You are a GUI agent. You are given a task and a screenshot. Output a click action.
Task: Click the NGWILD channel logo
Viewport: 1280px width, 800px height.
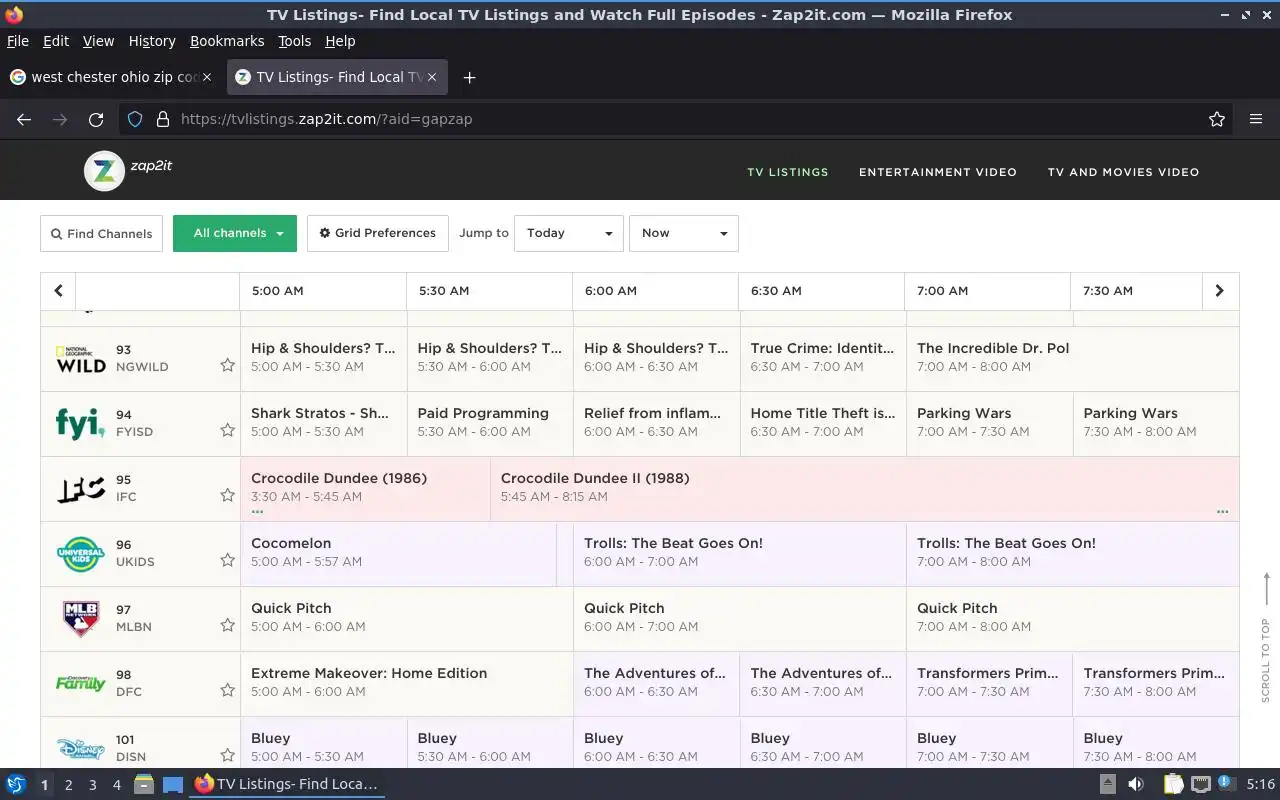[x=80, y=359]
